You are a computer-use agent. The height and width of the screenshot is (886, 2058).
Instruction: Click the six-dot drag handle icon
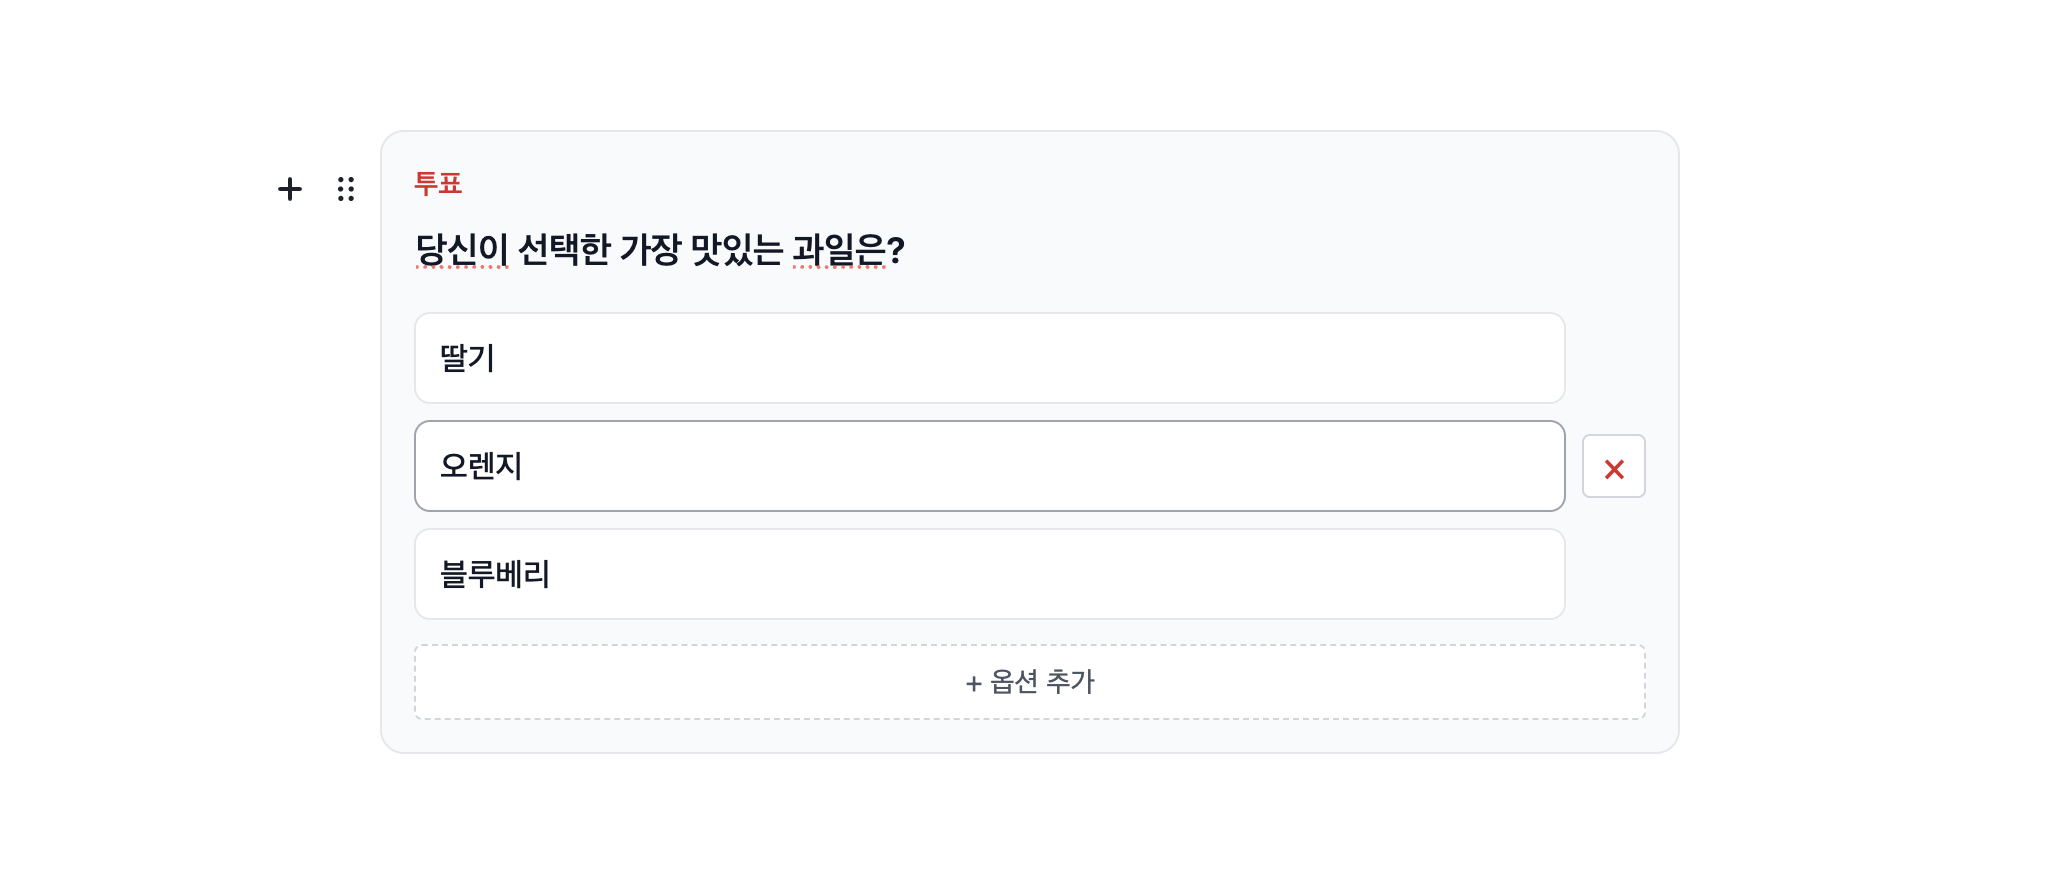[x=345, y=190]
